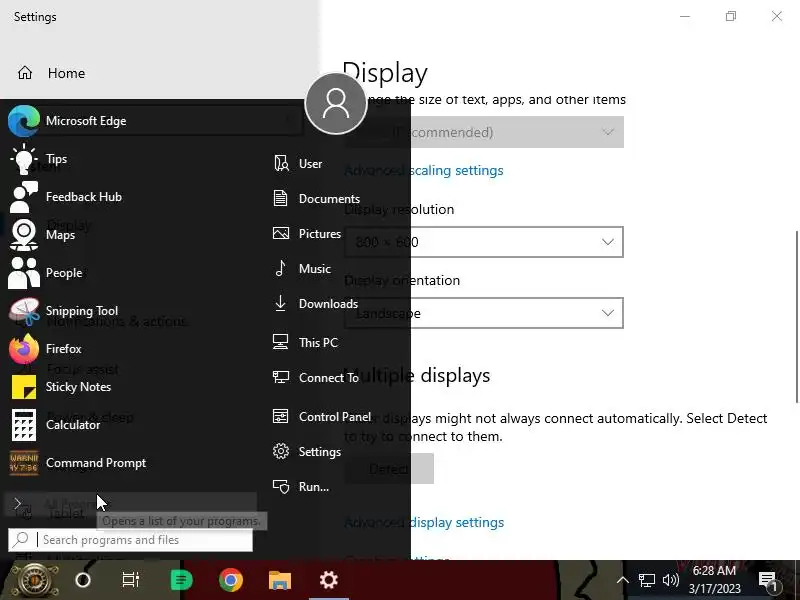Open the green notes app on taskbar
This screenshot has height=600, width=800.
pyautogui.click(x=181, y=580)
